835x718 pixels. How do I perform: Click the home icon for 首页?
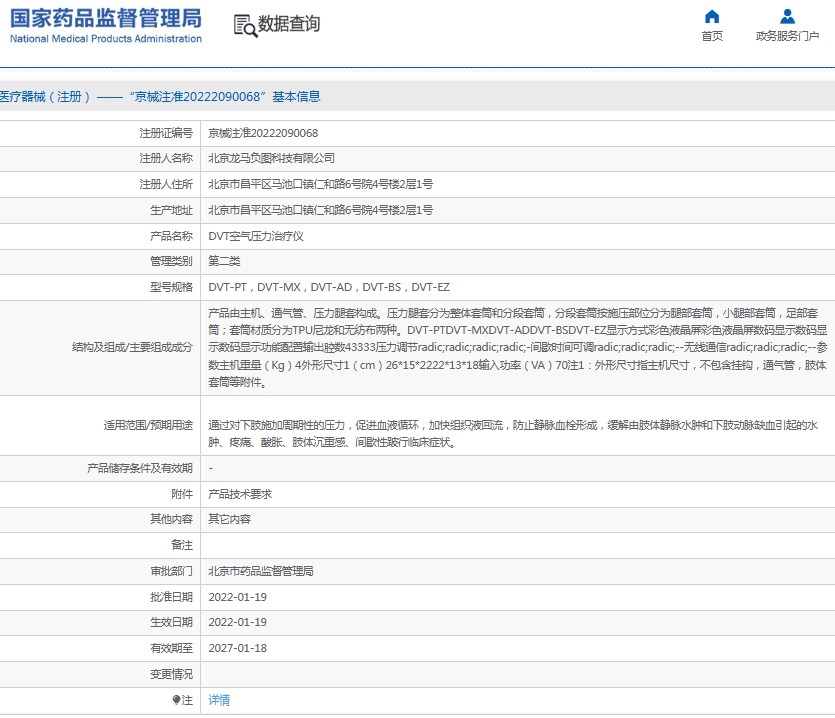712,17
